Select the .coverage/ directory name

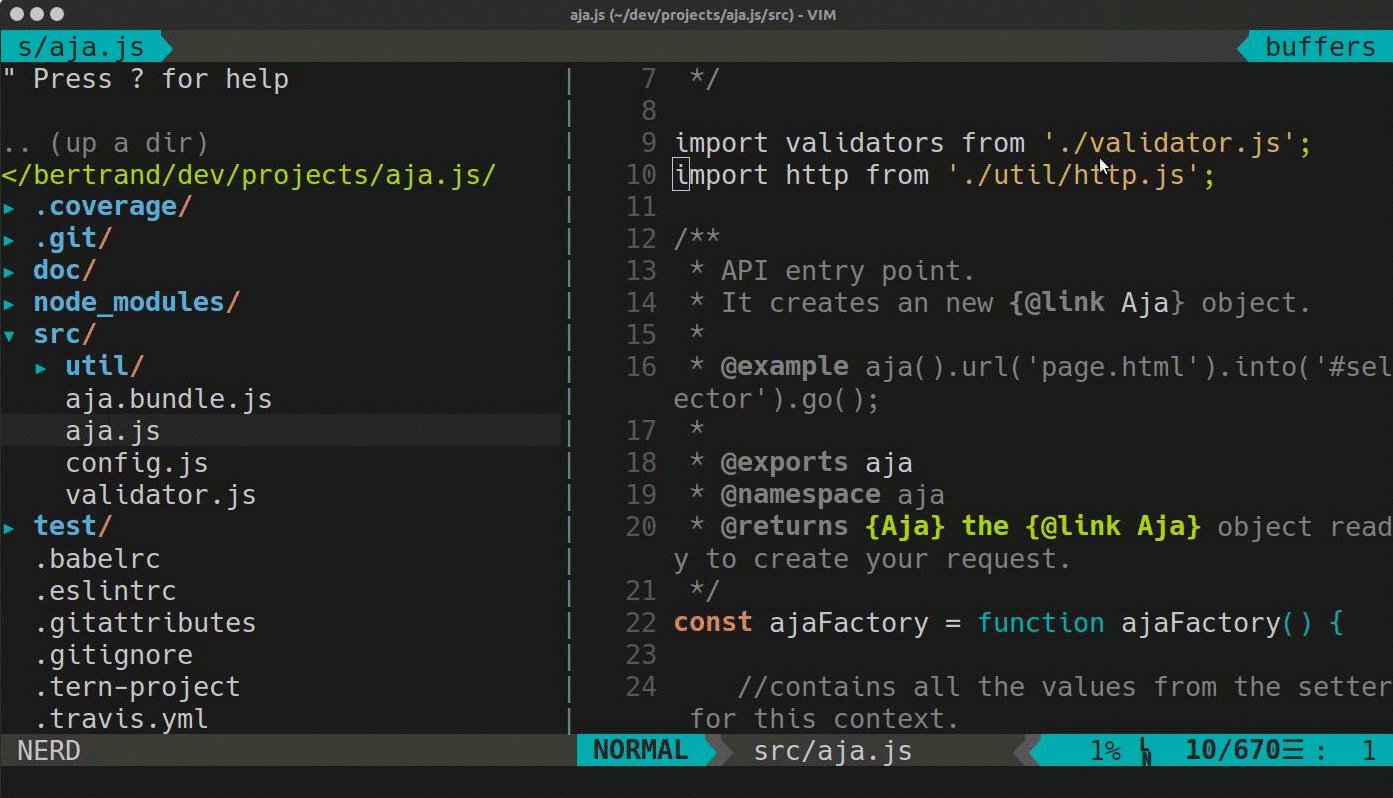coord(113,207)
